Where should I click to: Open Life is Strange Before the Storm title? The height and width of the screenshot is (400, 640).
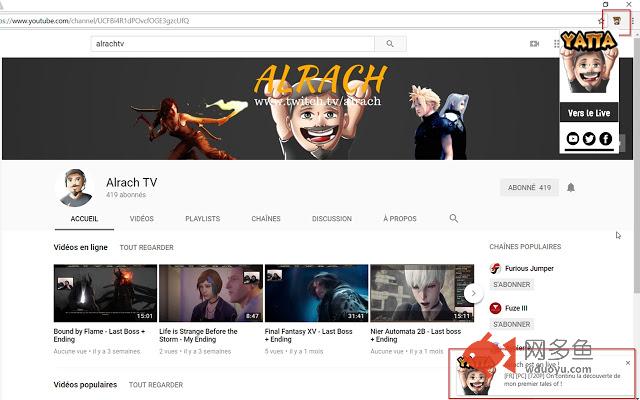click(198, 335)
